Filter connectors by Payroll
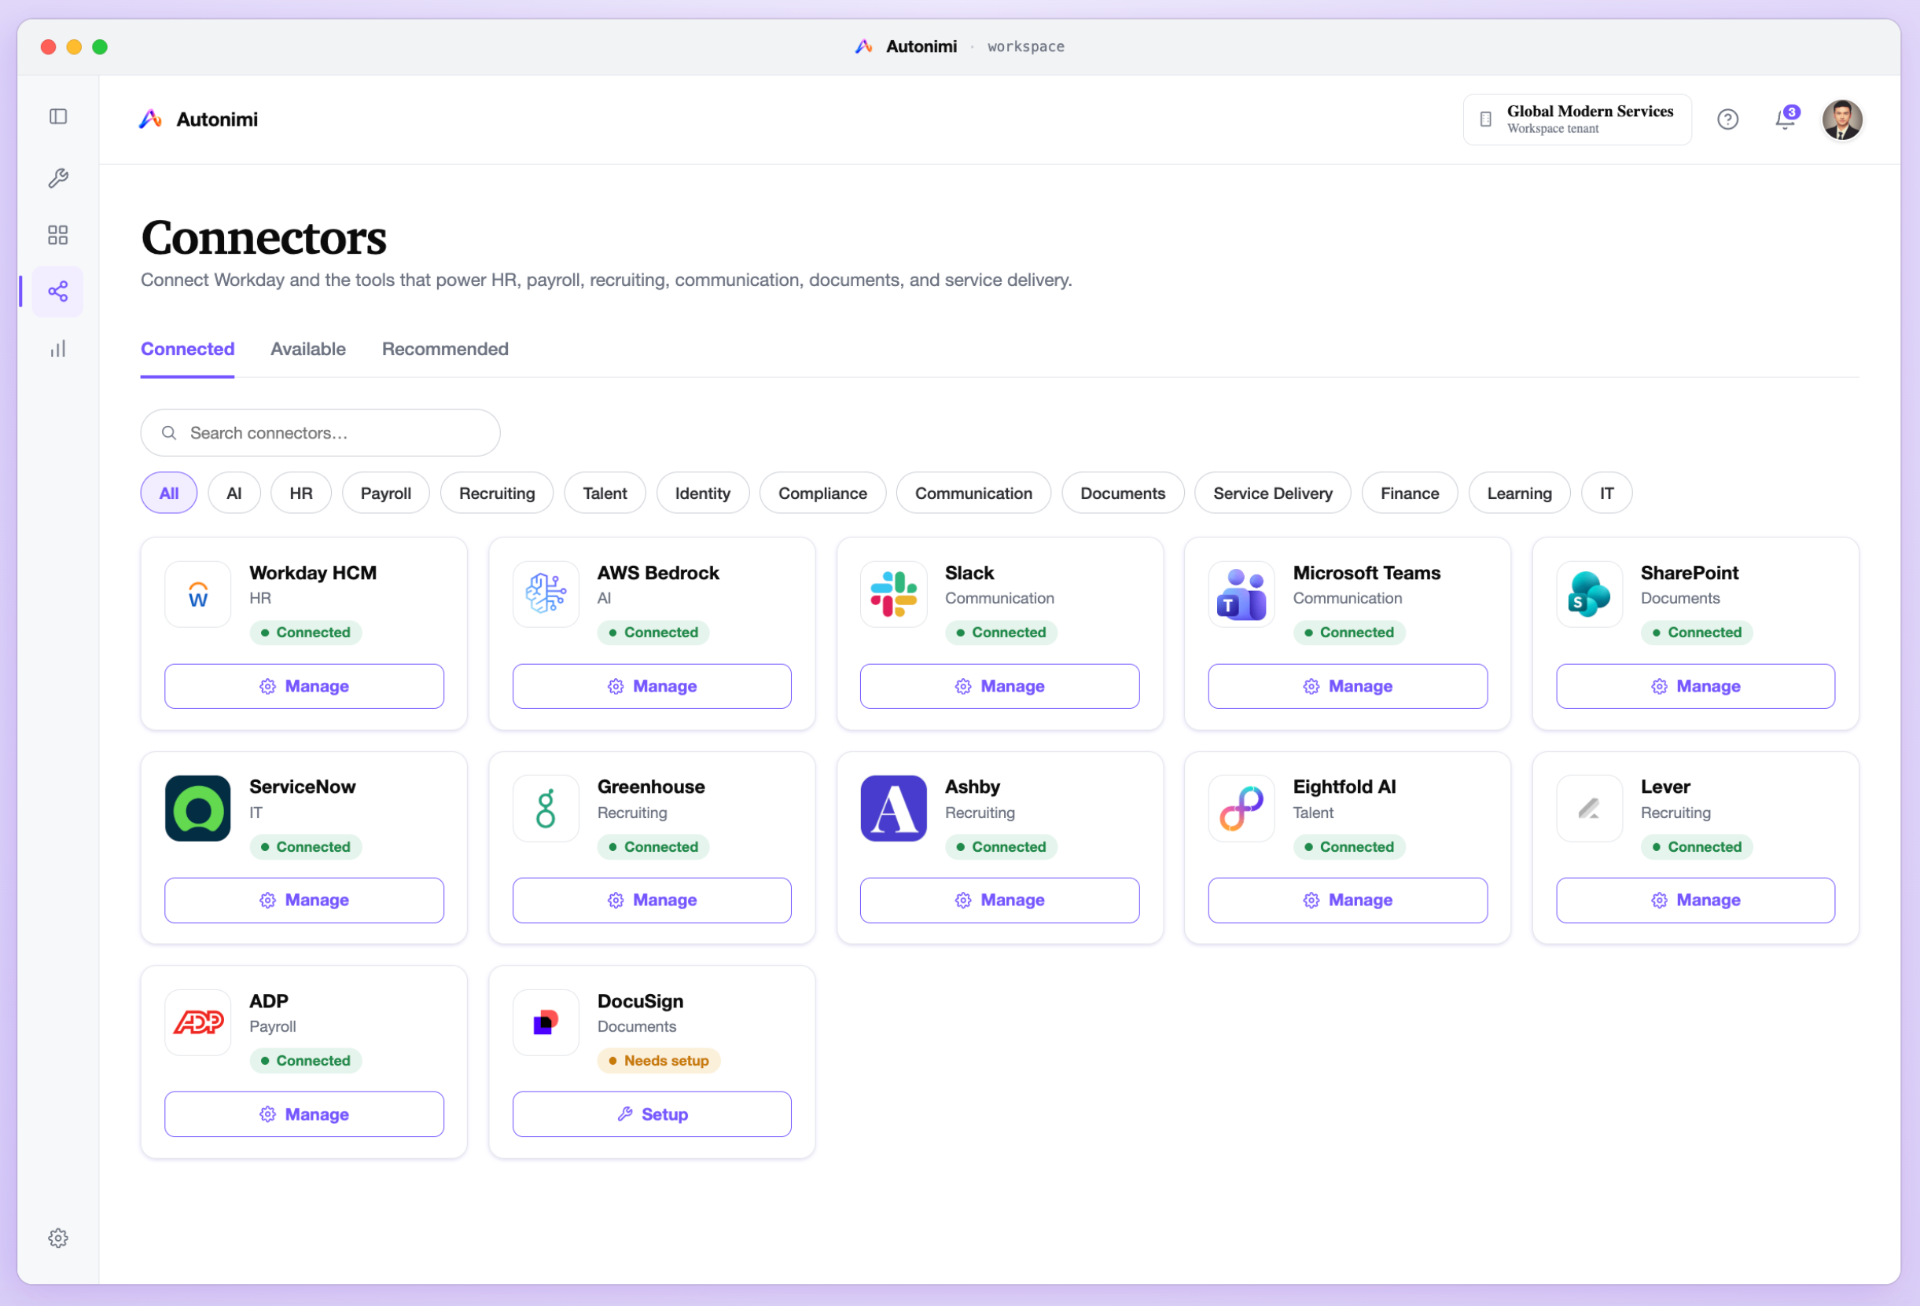Image resolution: width=1920 pixels, height=1306 pixels. pyautogui.click(x=386, y=493)
